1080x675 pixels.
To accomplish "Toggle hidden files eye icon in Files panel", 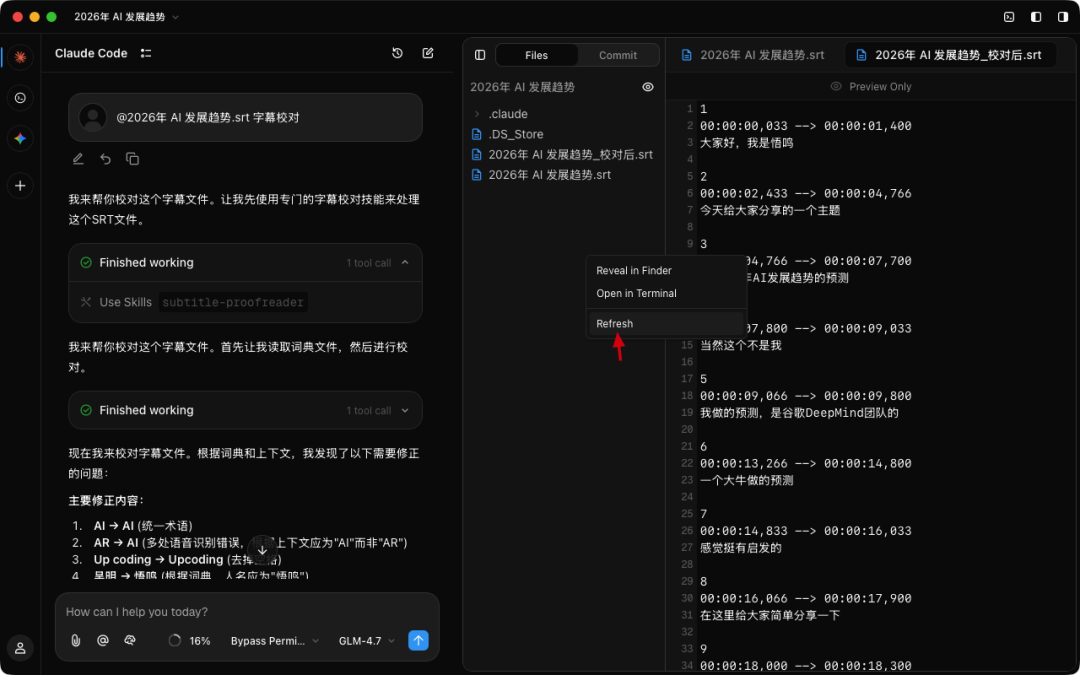I will pos(647,87).
